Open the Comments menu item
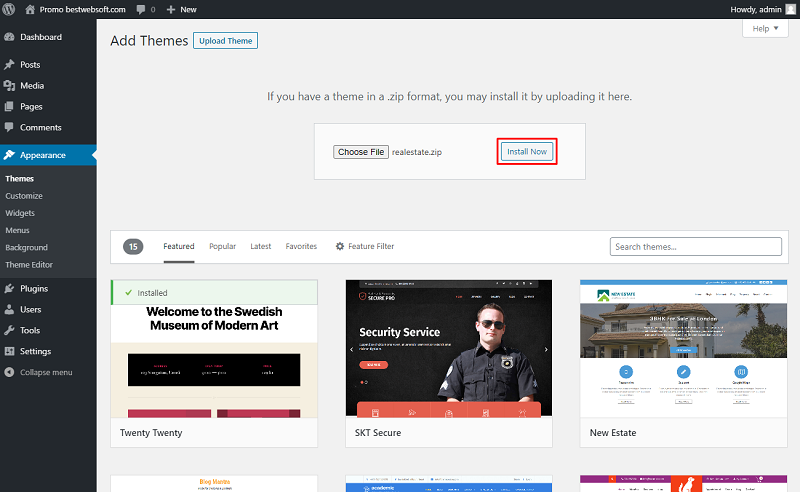 click(x=48, y=127)
